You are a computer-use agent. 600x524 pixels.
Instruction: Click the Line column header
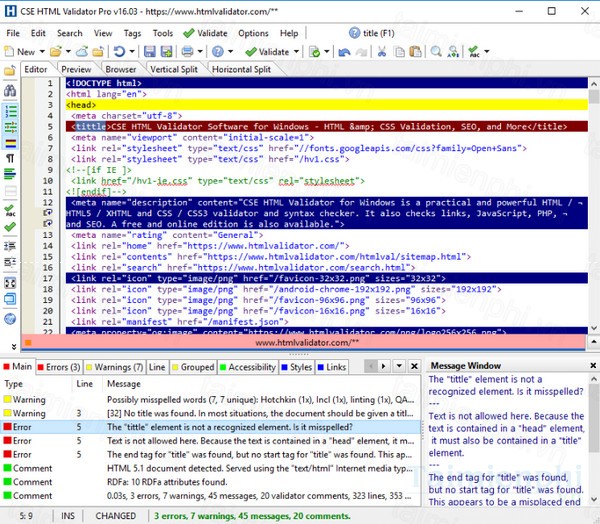tap(87, 384)
